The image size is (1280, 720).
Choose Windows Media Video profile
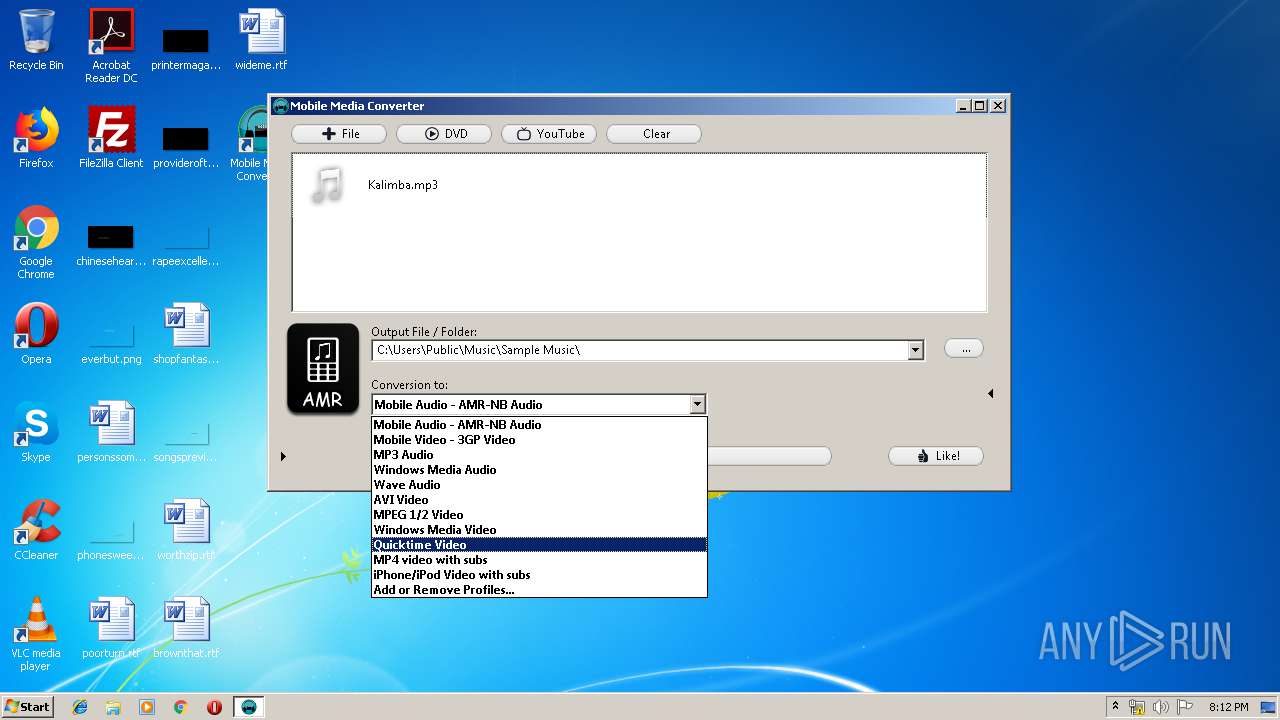click(539, 530)
